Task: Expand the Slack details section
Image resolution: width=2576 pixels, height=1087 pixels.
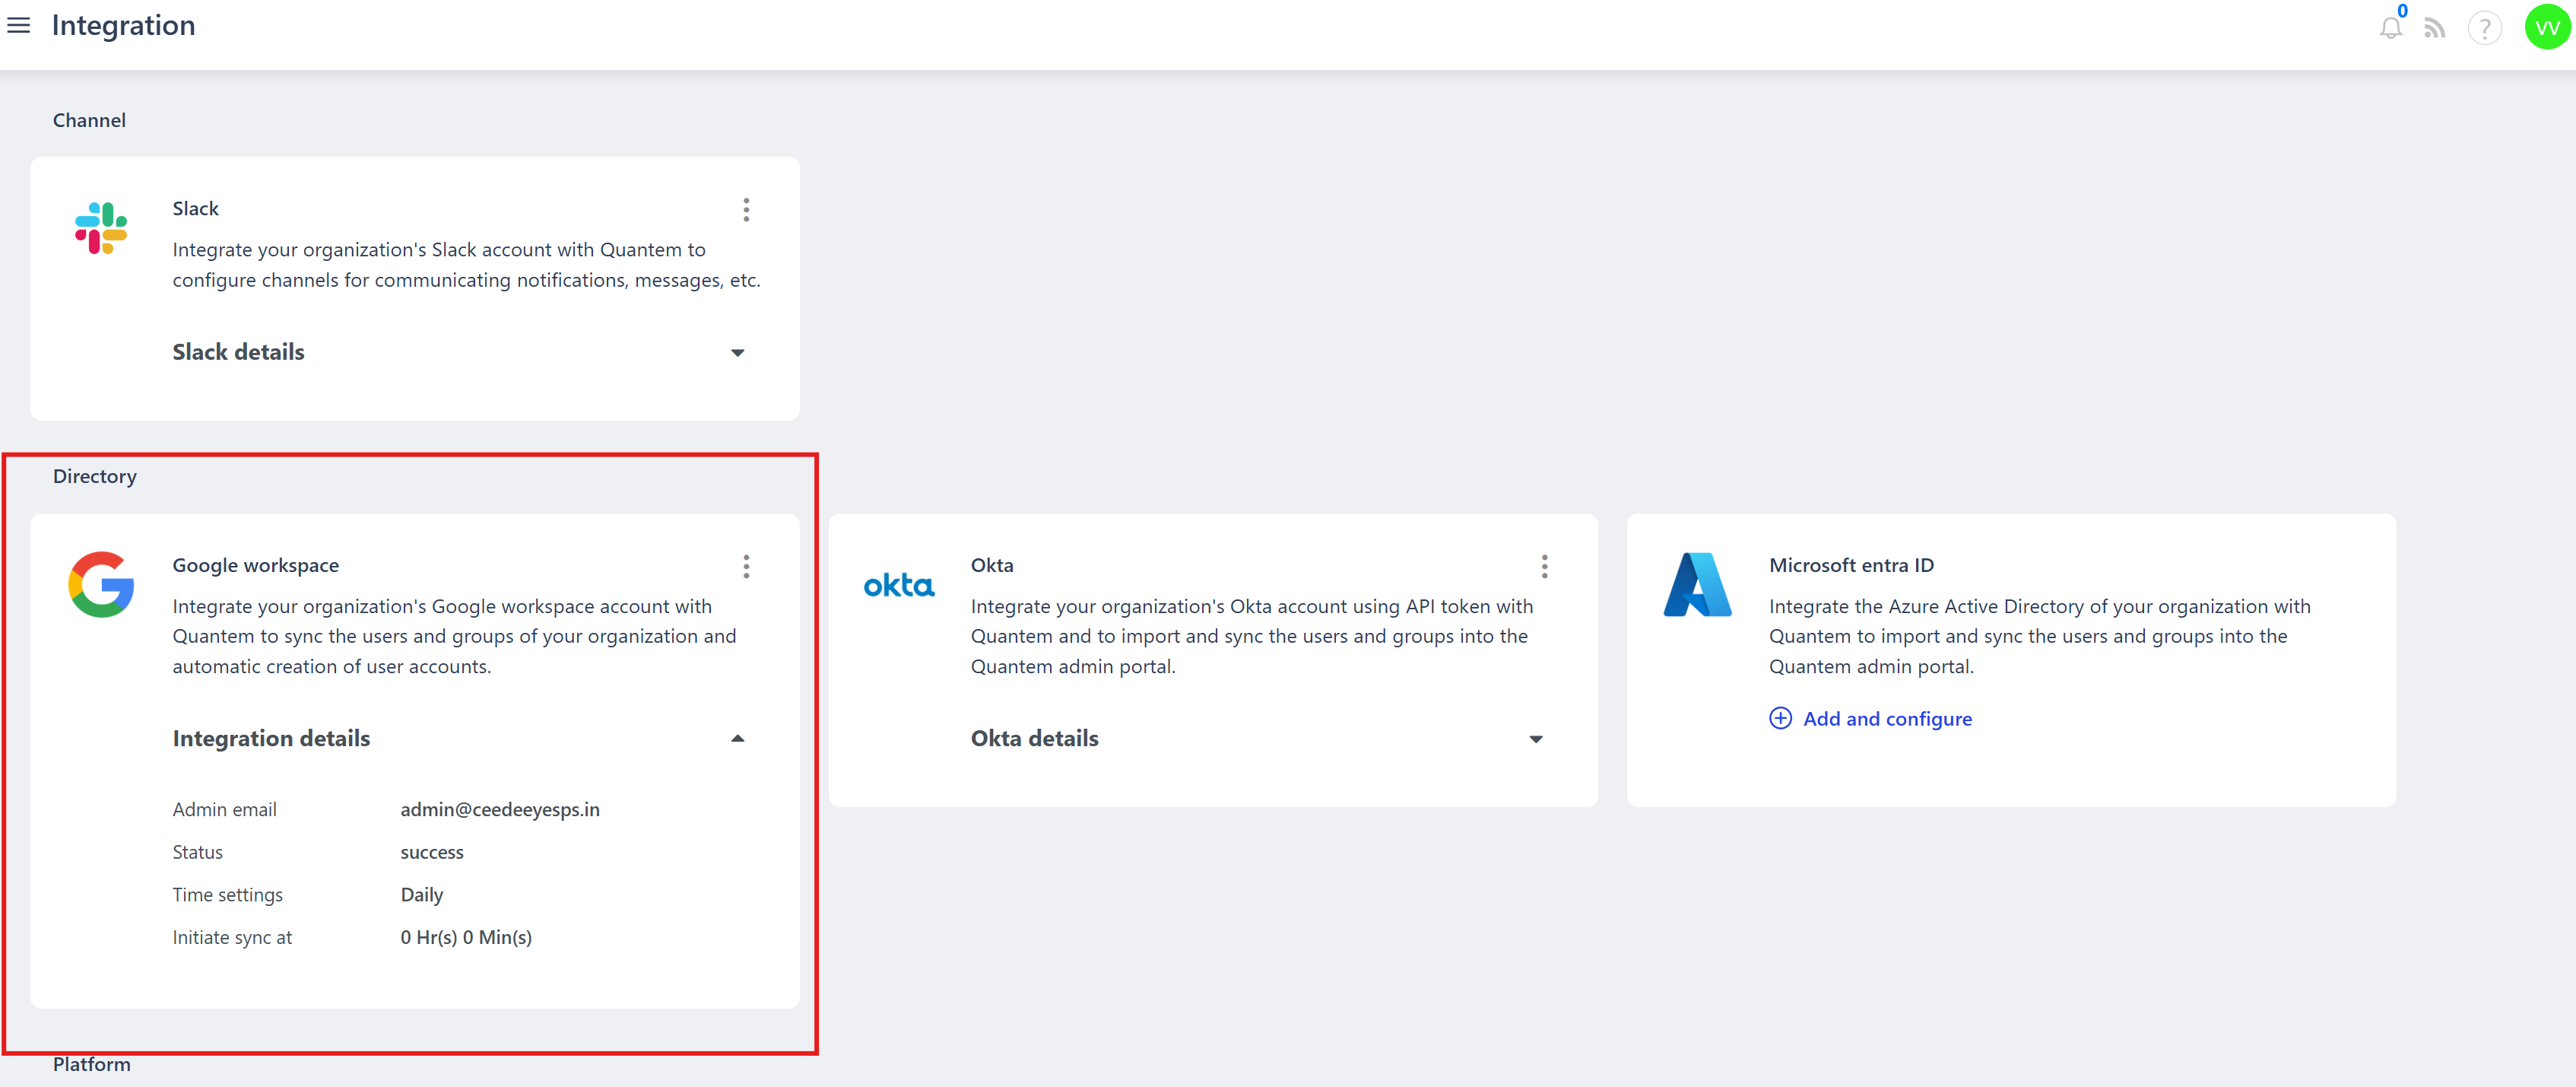Action: pyautogui.click(x=737, y=353)
